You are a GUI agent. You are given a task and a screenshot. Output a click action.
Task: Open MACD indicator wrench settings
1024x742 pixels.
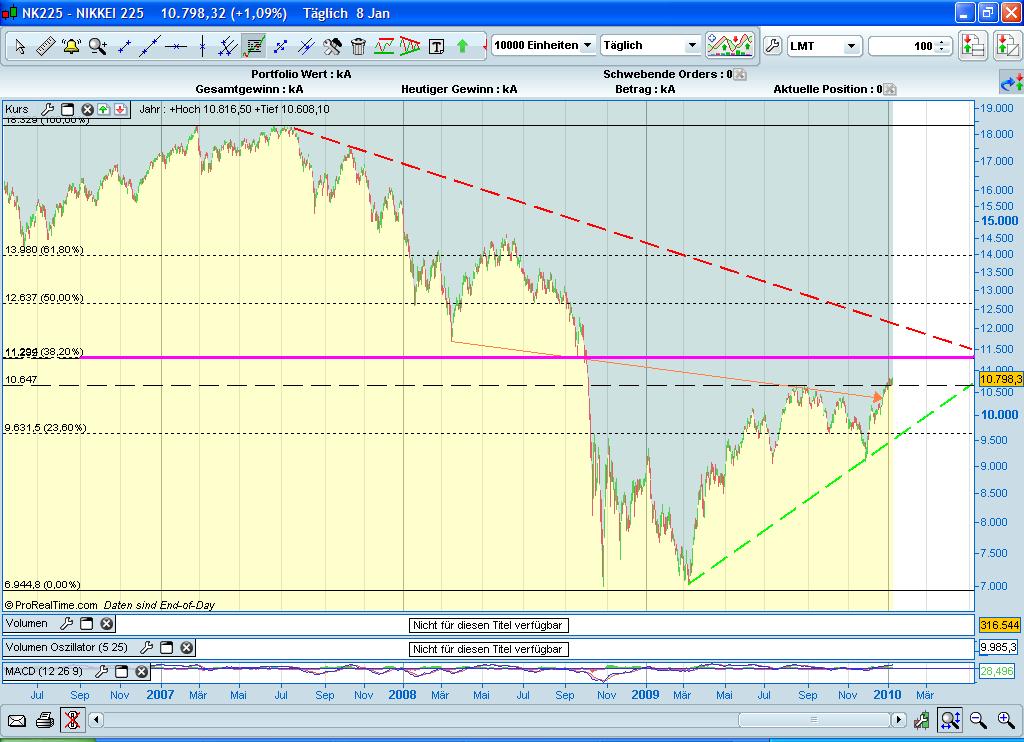101,671
